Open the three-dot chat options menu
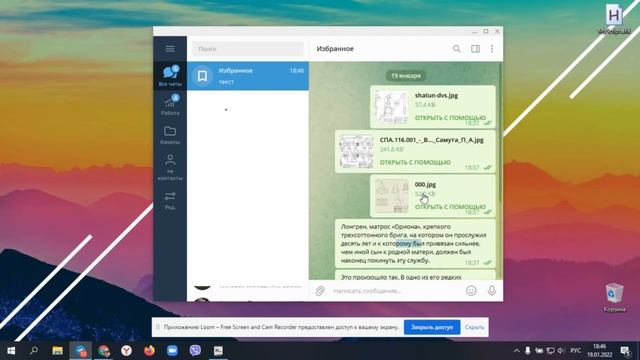 tap(492, 49)
